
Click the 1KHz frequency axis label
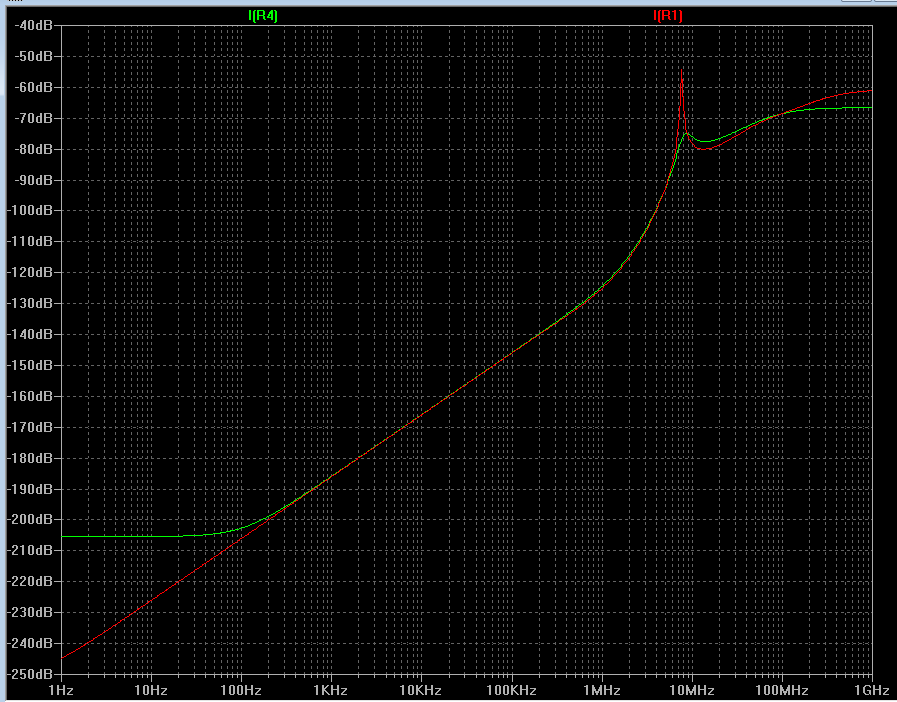[x=331, y=690]
